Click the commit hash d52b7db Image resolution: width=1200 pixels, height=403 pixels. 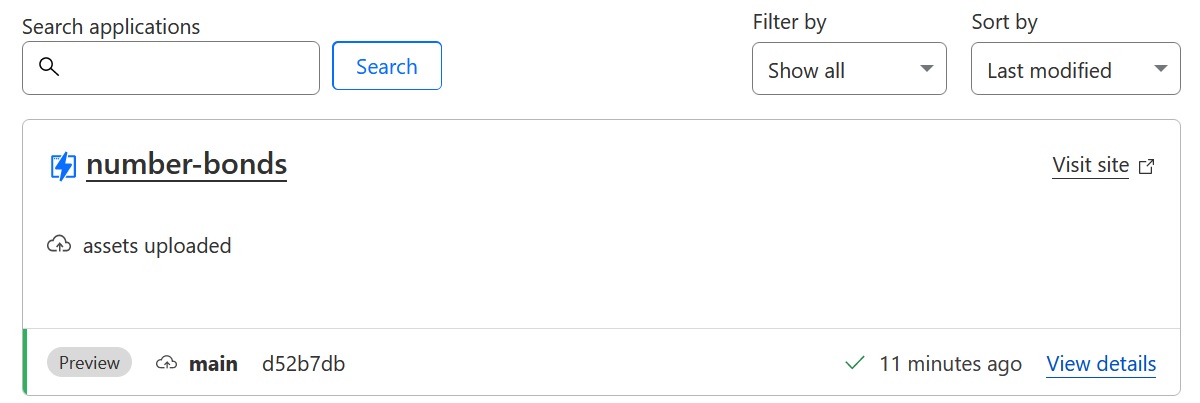tap(304, 364)
